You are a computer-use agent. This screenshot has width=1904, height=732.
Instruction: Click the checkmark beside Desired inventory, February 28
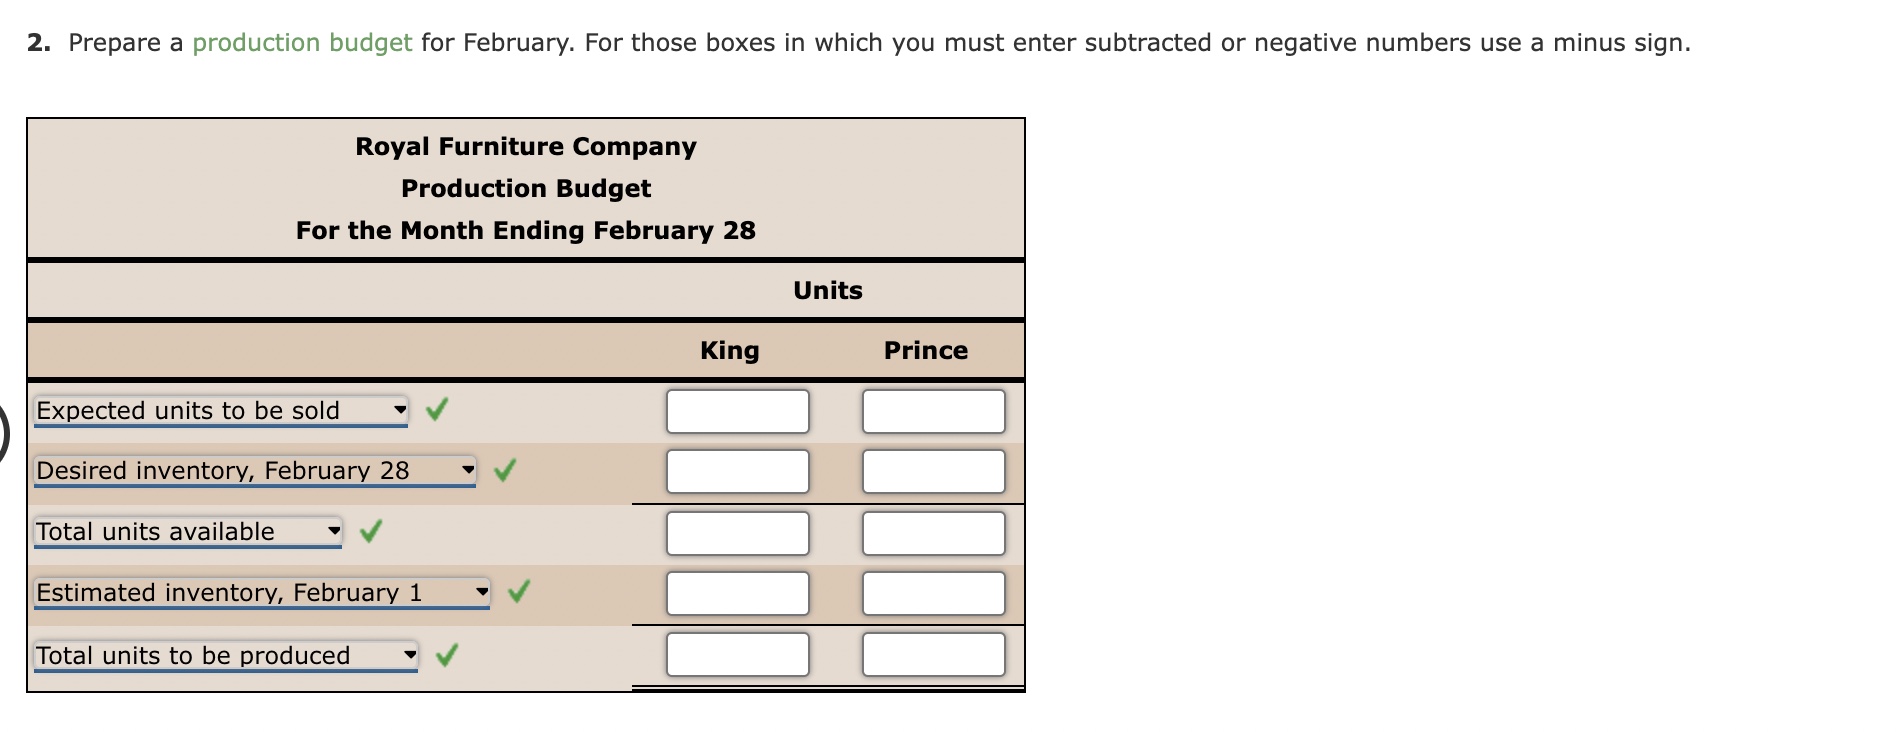tap(507, 468)
